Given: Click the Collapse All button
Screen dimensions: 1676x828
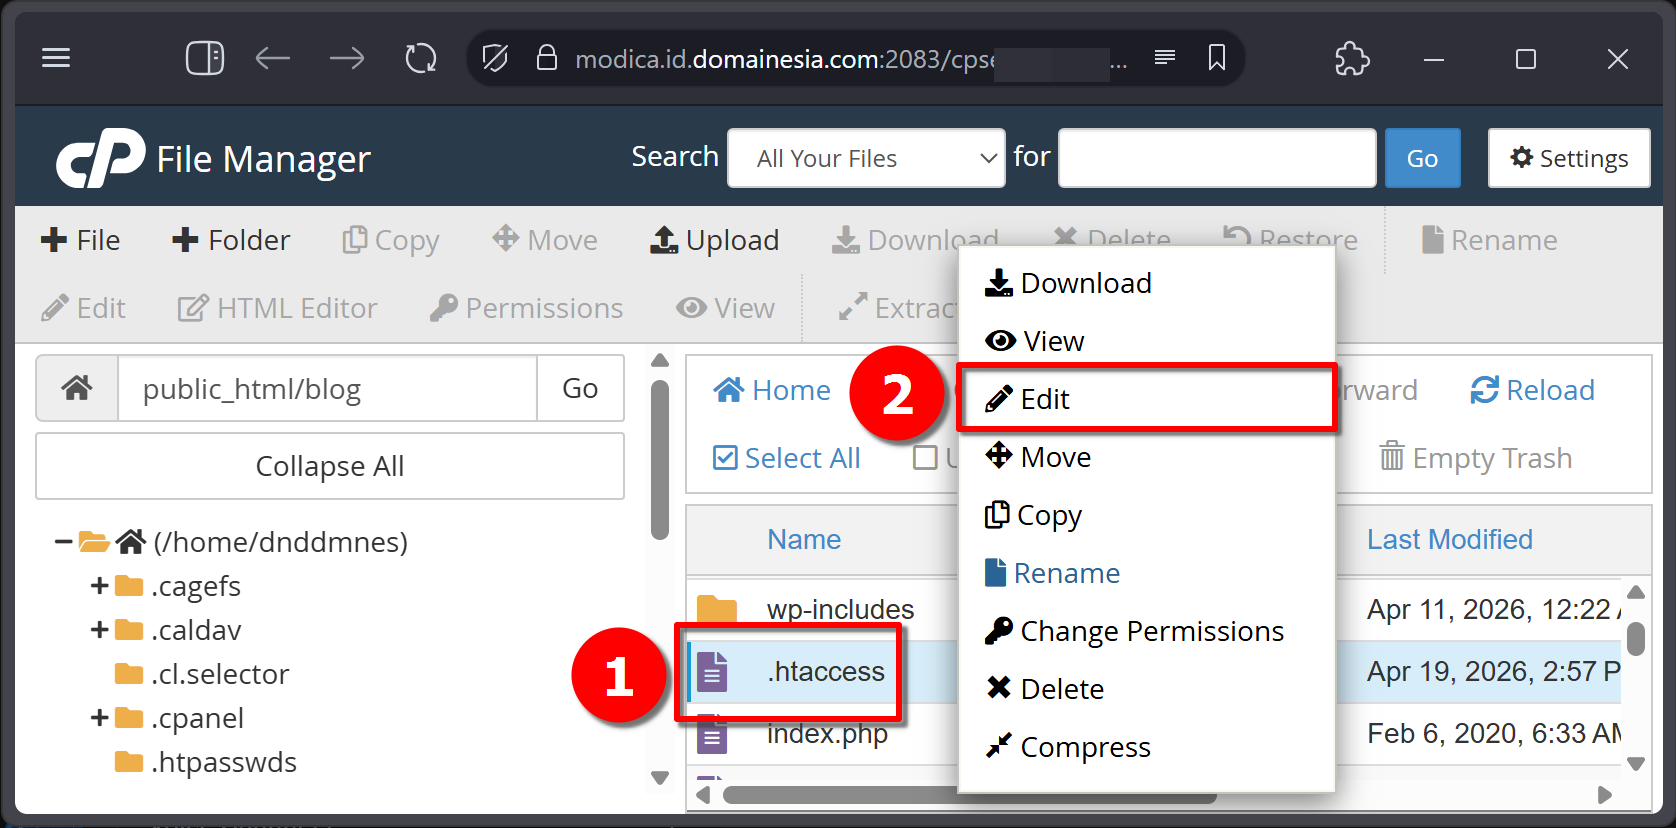Looking at the screenshot, I should tap(330, 466).
